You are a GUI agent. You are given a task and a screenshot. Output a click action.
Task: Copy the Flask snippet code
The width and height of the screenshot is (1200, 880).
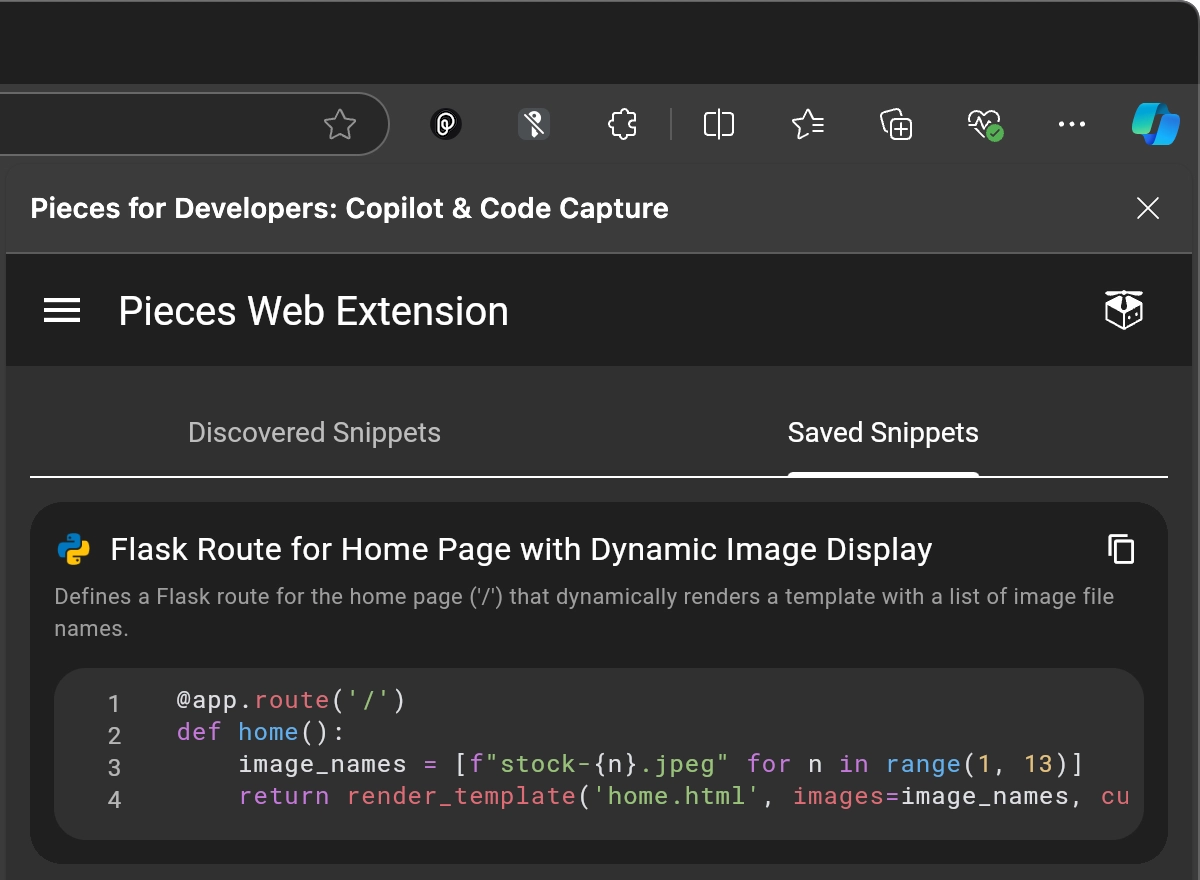click(1122, 549)
